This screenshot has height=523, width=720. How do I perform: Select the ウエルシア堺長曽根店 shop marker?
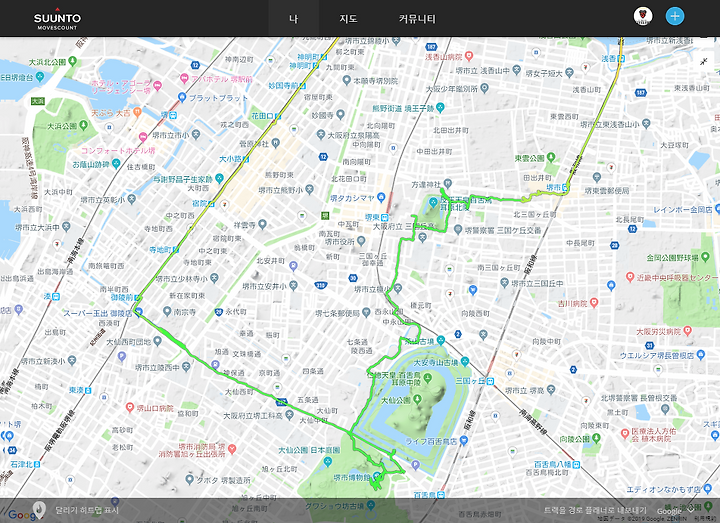click(x=700, y=354)
